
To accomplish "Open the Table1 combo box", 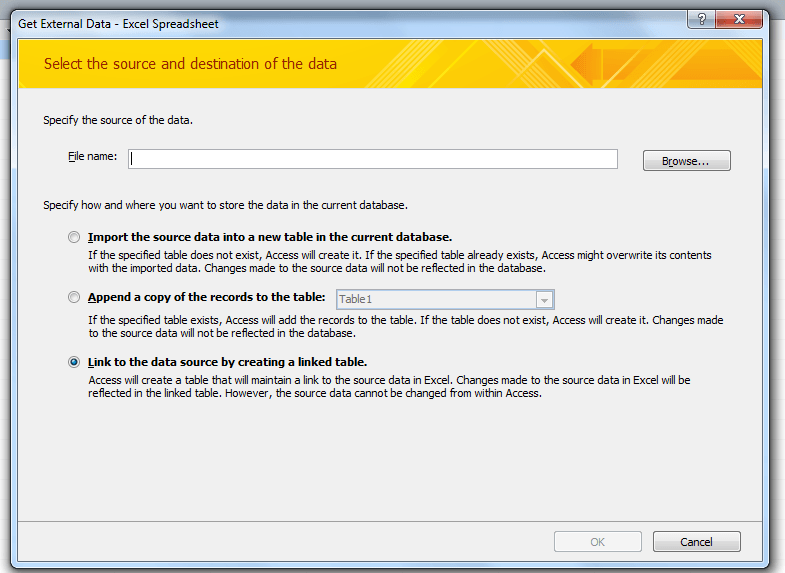I will pos(437,299).
